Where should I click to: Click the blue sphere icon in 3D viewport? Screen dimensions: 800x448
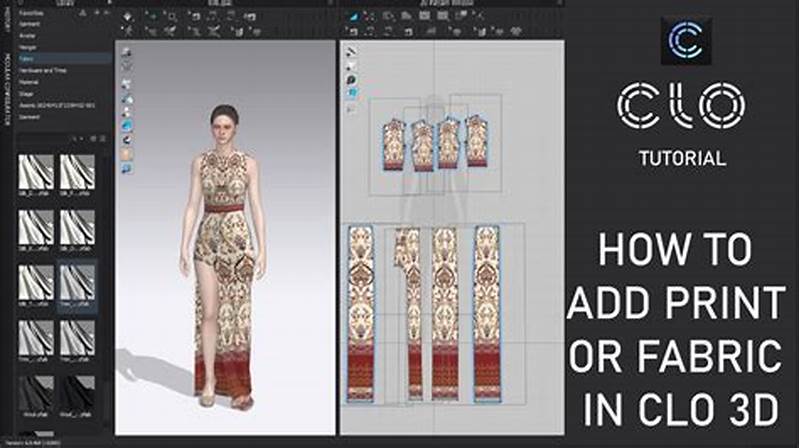coord(127,125)
